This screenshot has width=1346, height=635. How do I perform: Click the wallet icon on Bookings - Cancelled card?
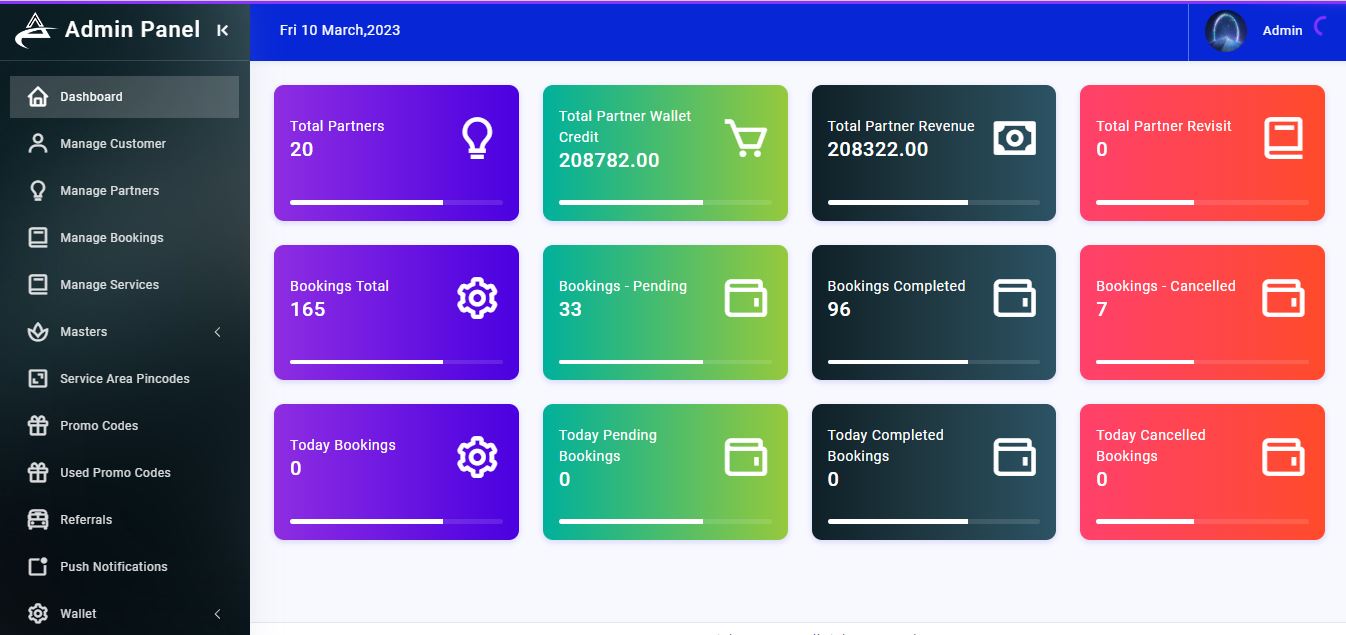[x=1283, y=298]
